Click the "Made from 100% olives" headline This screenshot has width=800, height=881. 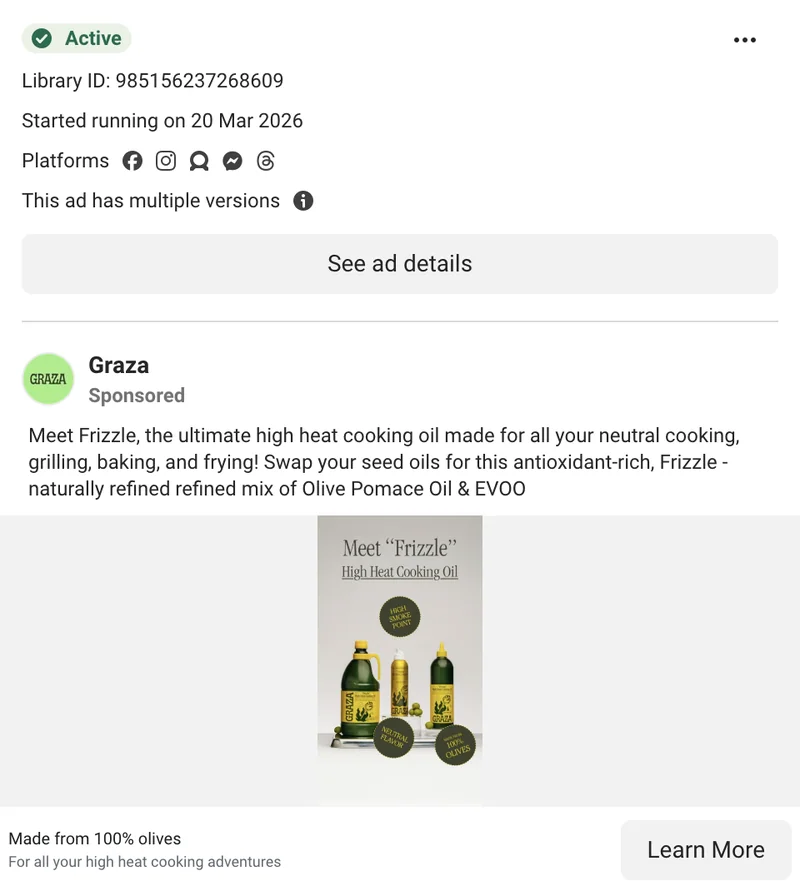click(x=95, y=839)
